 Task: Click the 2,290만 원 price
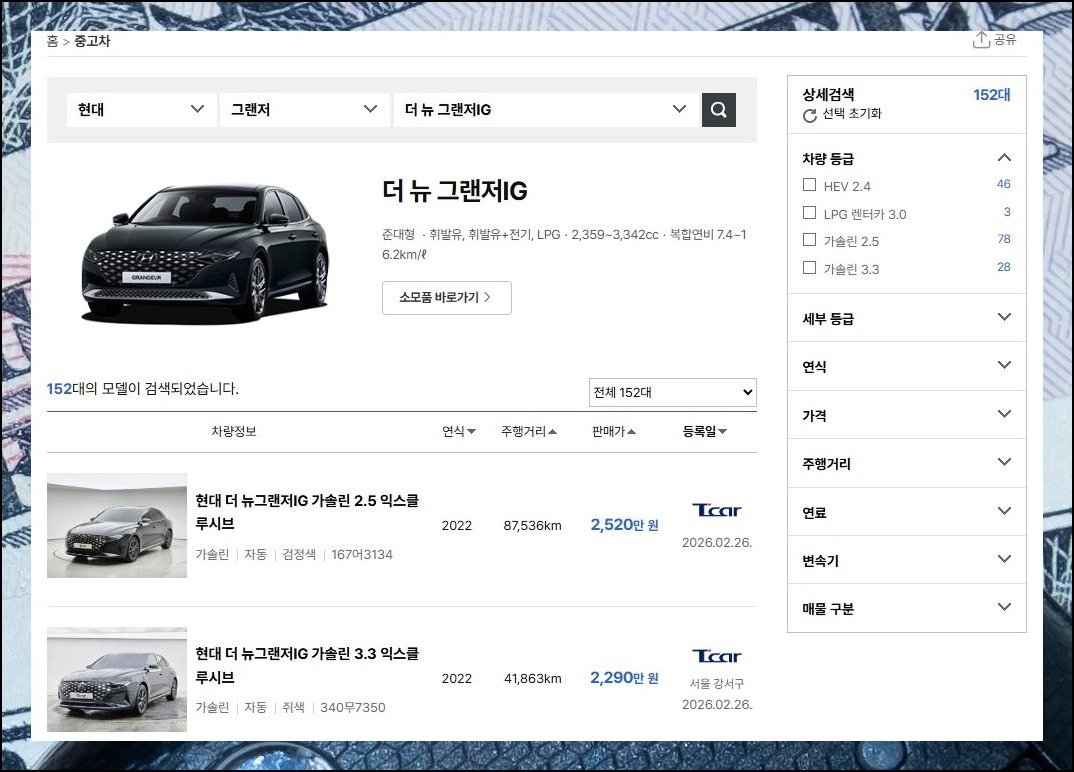[625, 677]
